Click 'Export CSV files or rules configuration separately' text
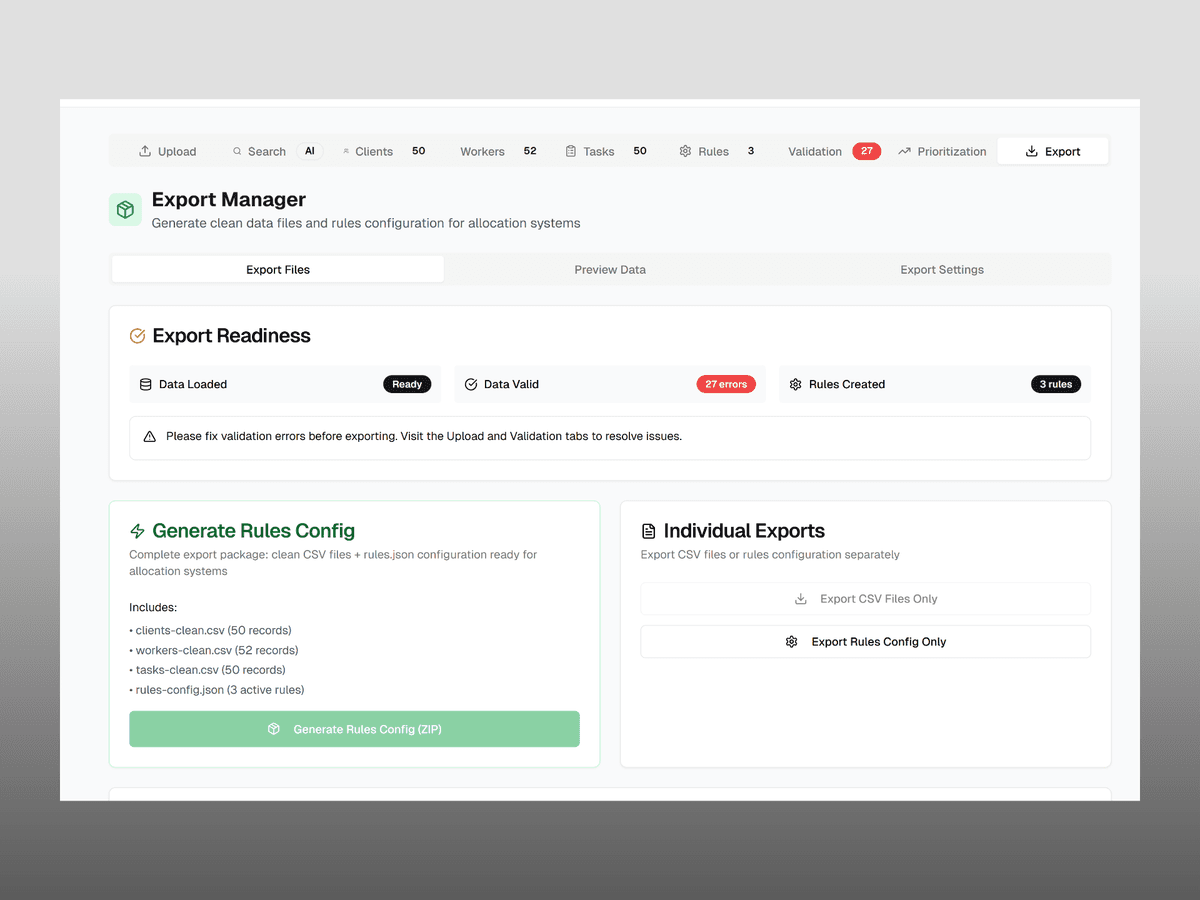Screen dimensions: 1200x900 click(770, 555)
